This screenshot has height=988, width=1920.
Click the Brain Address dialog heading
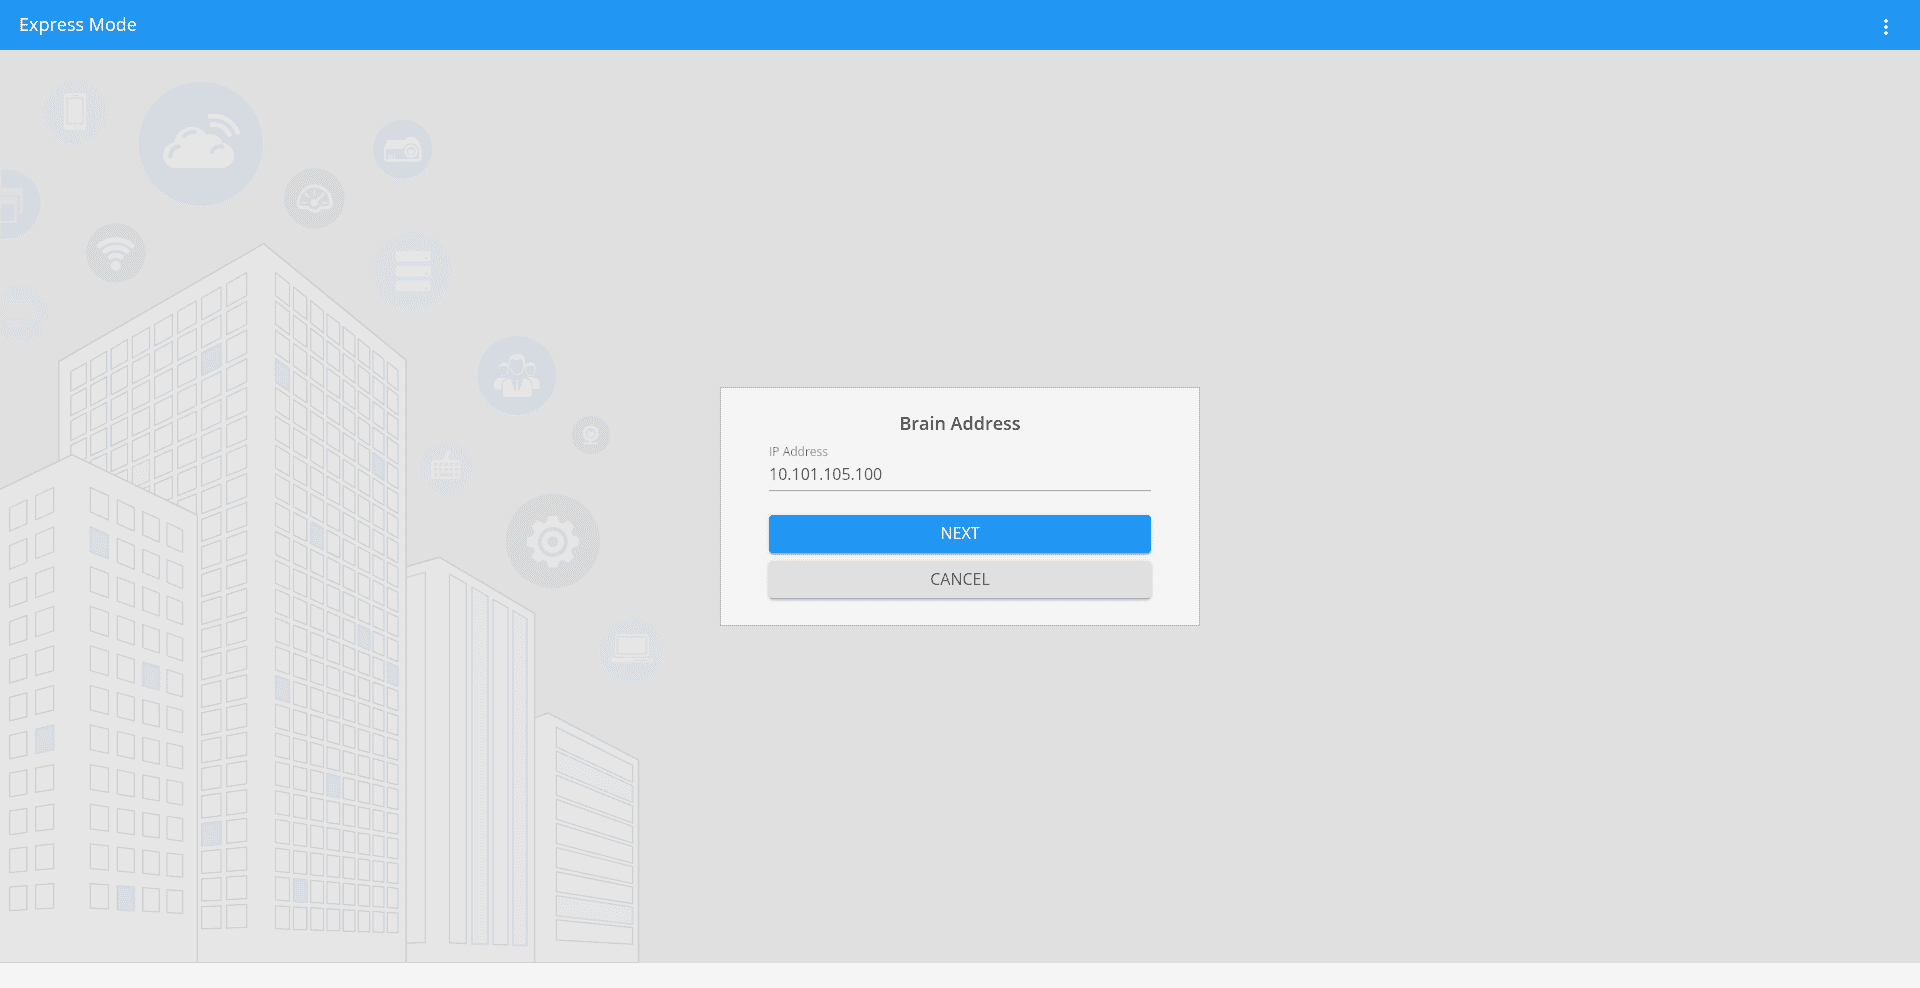(959, 424)
